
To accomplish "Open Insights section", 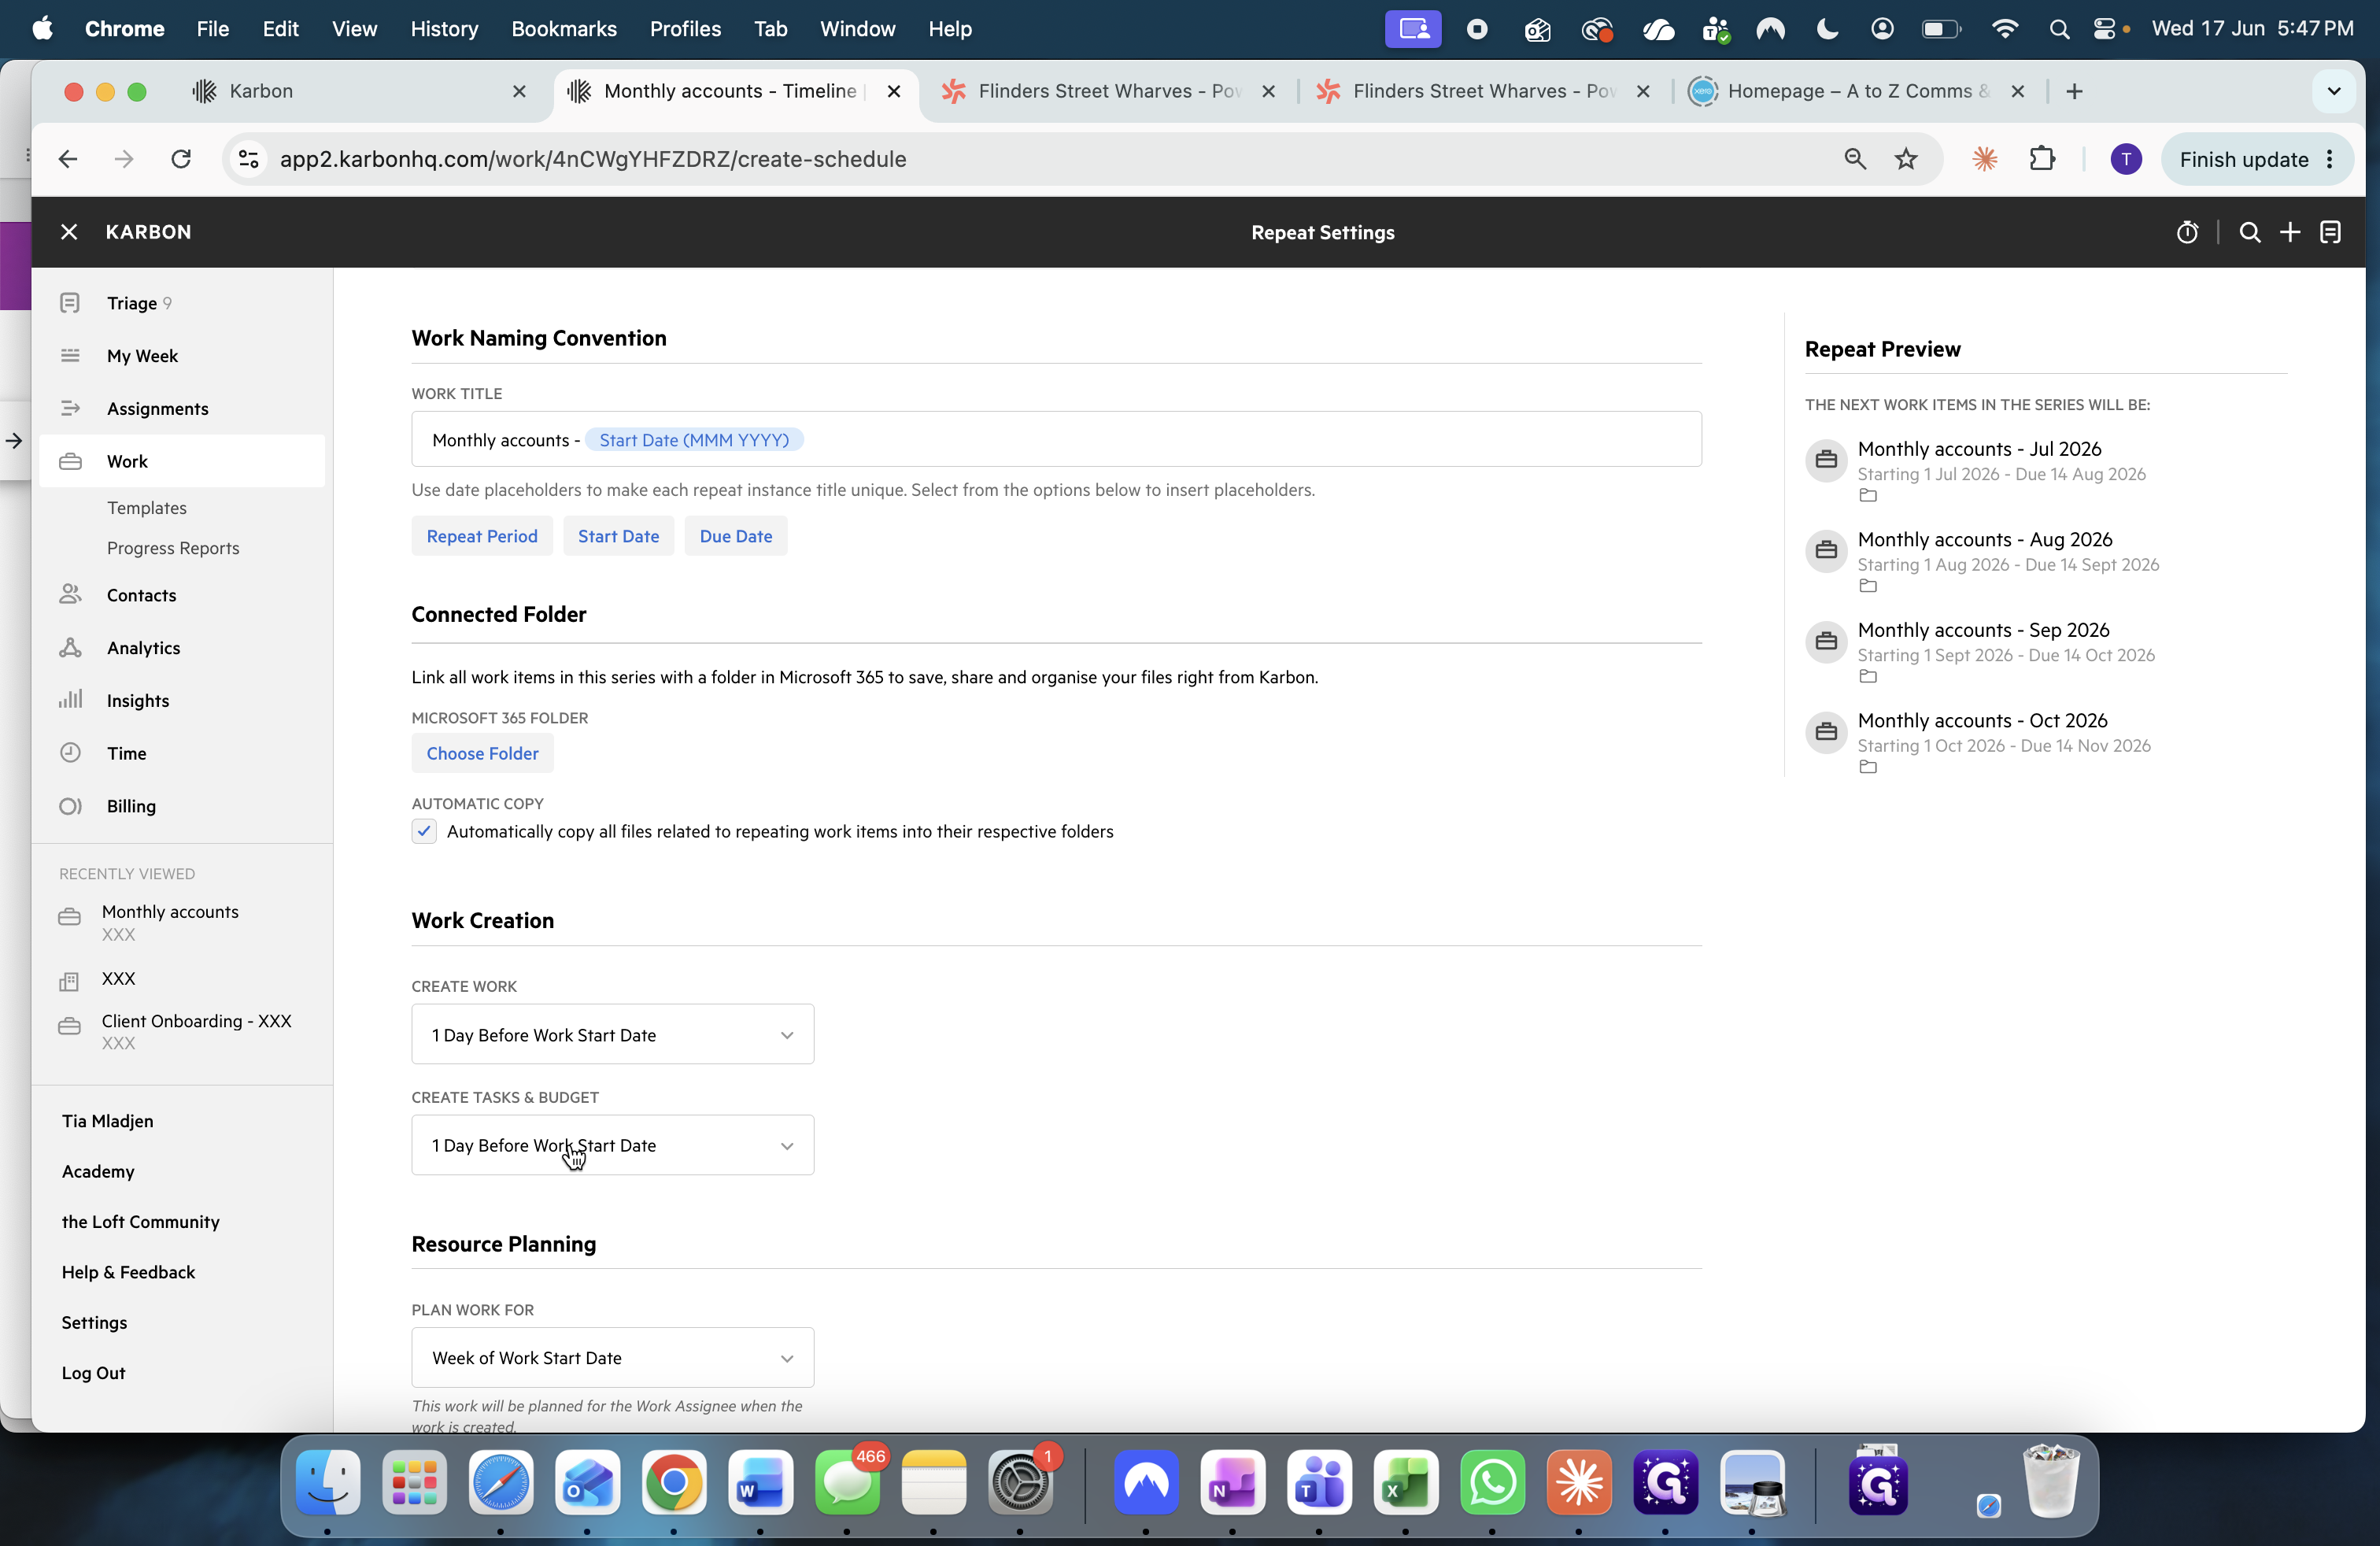I will (182, 700).
